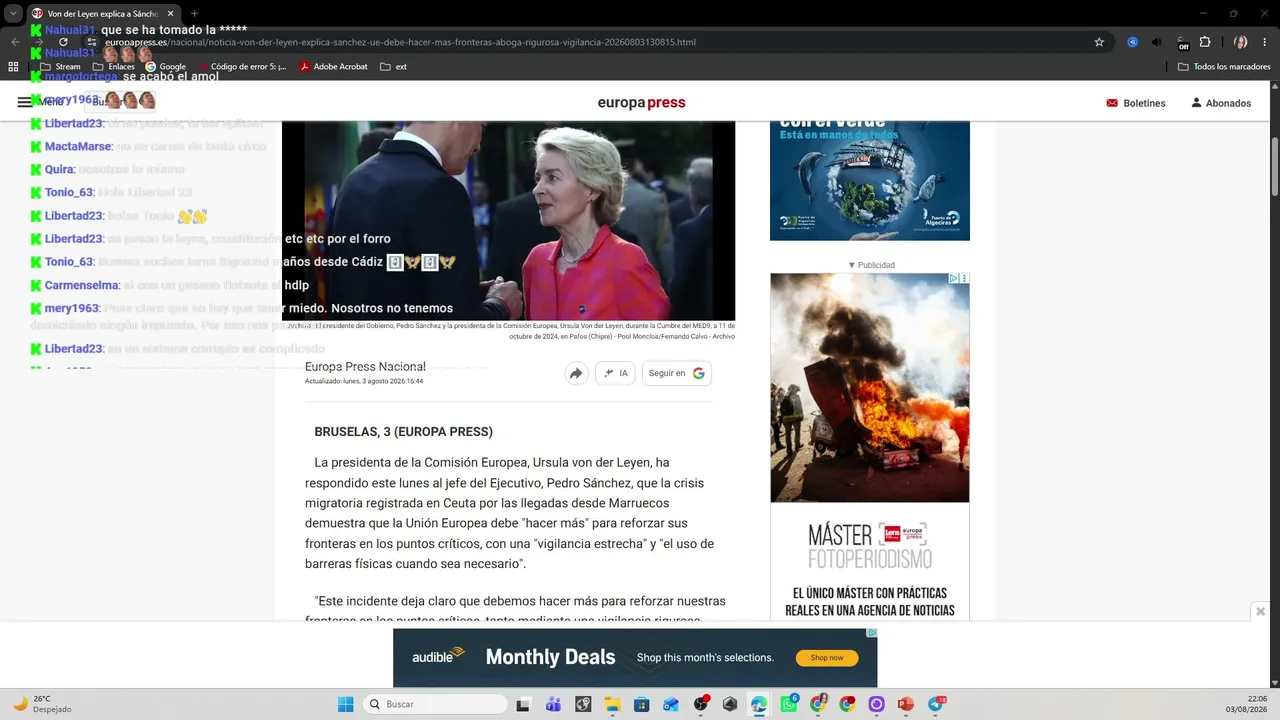This screenshot has height=720, width=1280.
Task: Open the Chrome three-dot menu
Action: (x=1266, y=42)
